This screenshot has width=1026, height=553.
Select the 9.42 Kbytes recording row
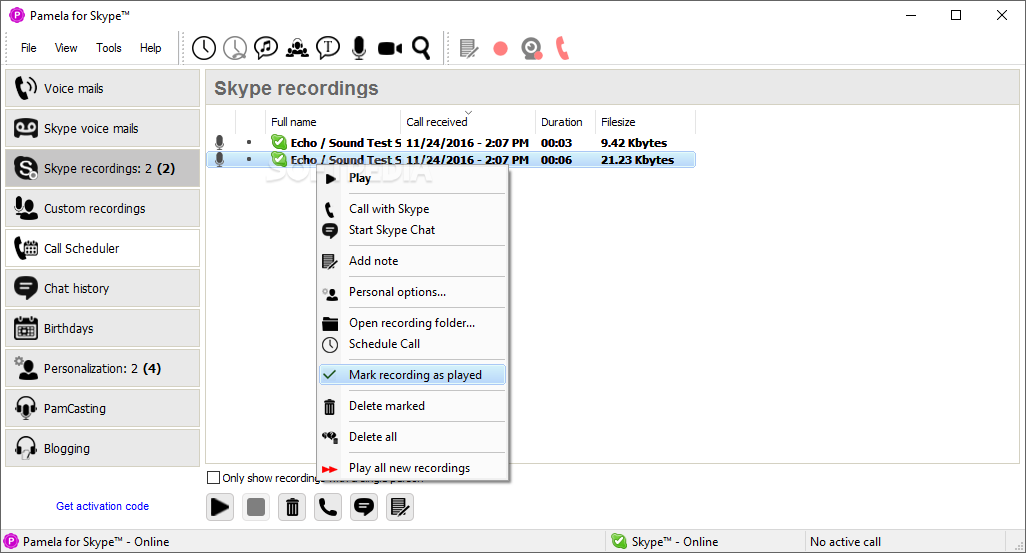pyautogui.click(x=451, y=143)
